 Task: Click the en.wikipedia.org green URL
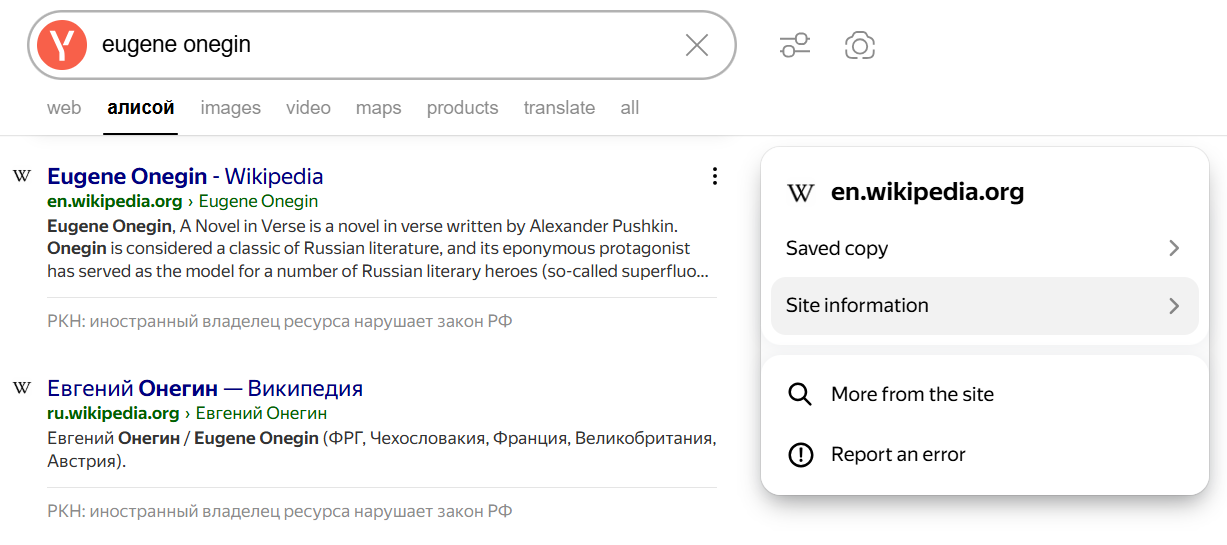coord(115,201)
